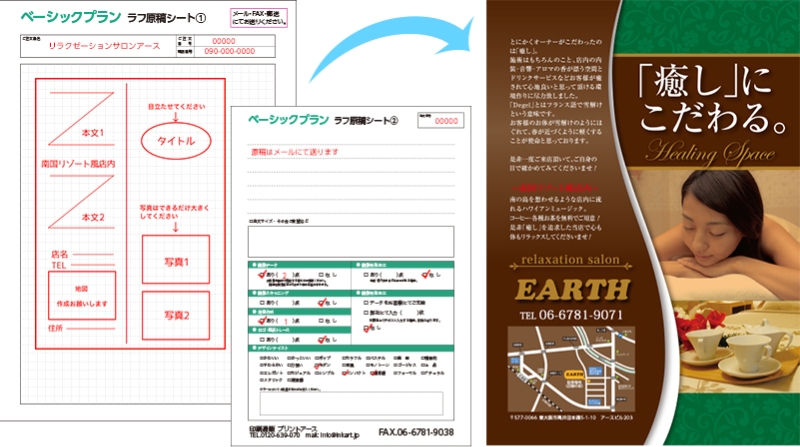800x447 pixels.
Task: Click the red 地図 map request box
Action: tap(82, 296)
